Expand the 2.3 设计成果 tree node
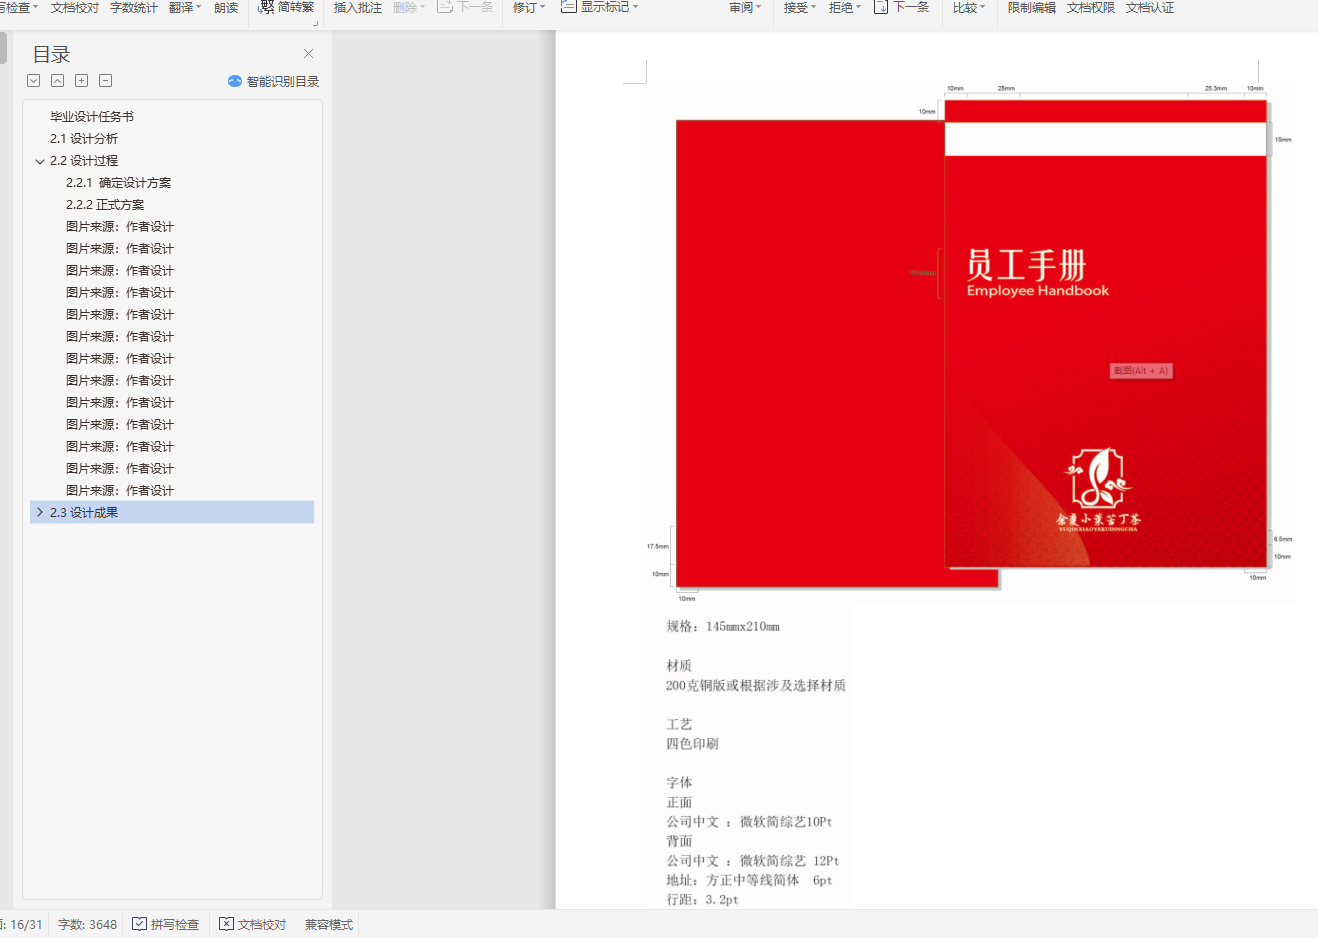Screen dimensions: 1318x938 click(x=40, y=512)
